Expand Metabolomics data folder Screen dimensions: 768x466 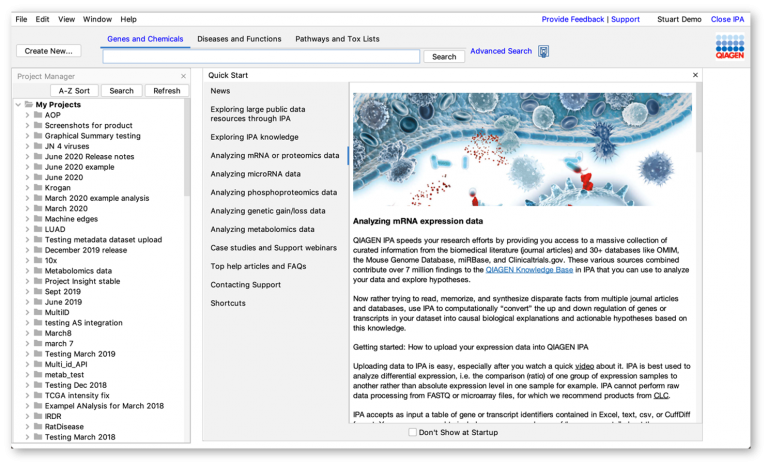tap(27, 270)
